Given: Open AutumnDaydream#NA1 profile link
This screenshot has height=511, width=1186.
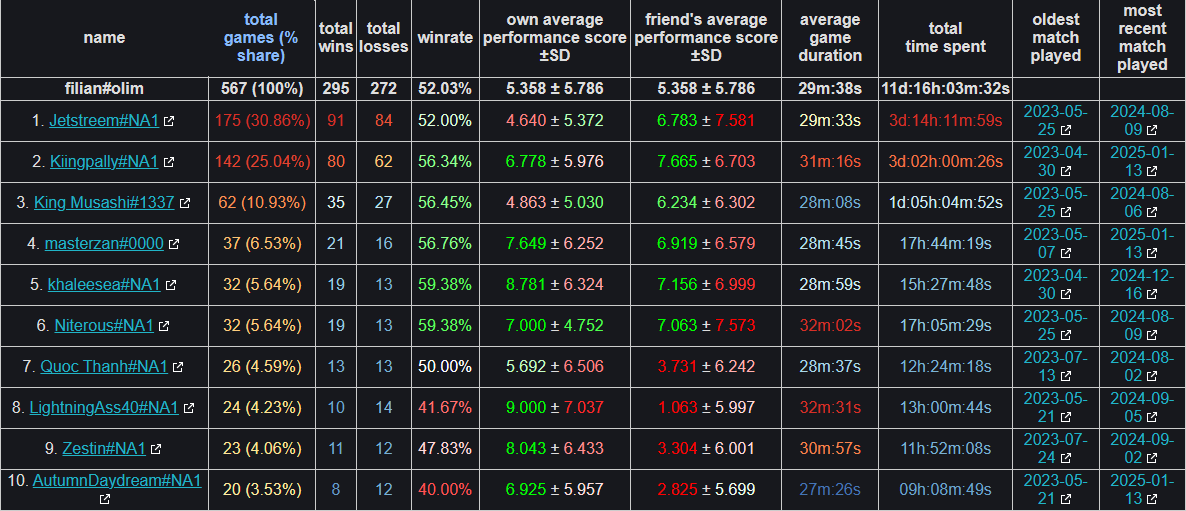Looking at the screenshot, I should (117, 480).
